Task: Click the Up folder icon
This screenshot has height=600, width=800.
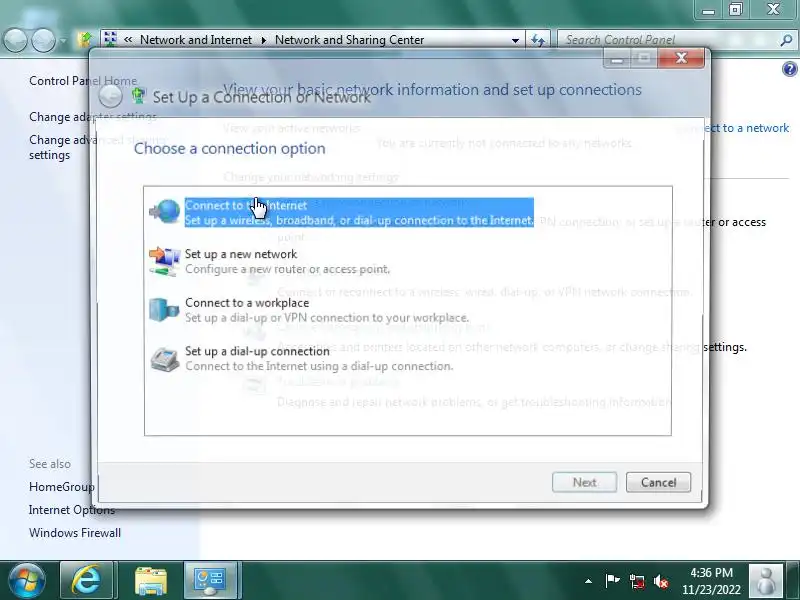Action: click(x=85, y=39)
